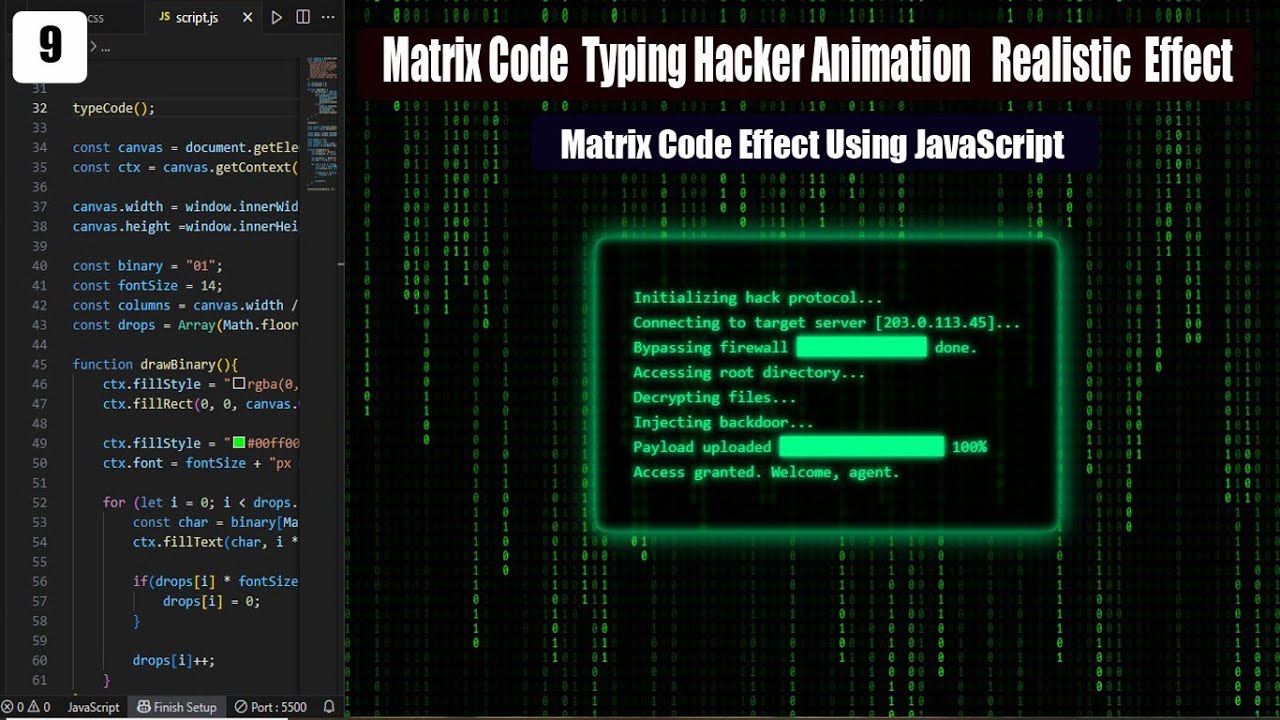Click the drops[i]++; statement
1280x720 pixels.
(174, 660)
